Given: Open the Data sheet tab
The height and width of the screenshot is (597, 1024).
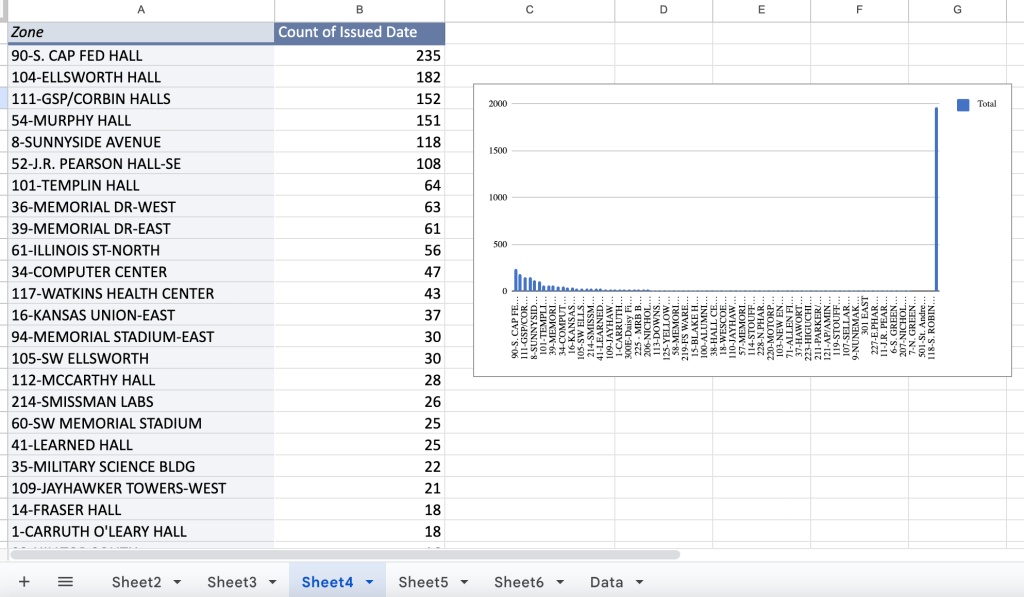Looking at the screenshot, I should (606, 582).
